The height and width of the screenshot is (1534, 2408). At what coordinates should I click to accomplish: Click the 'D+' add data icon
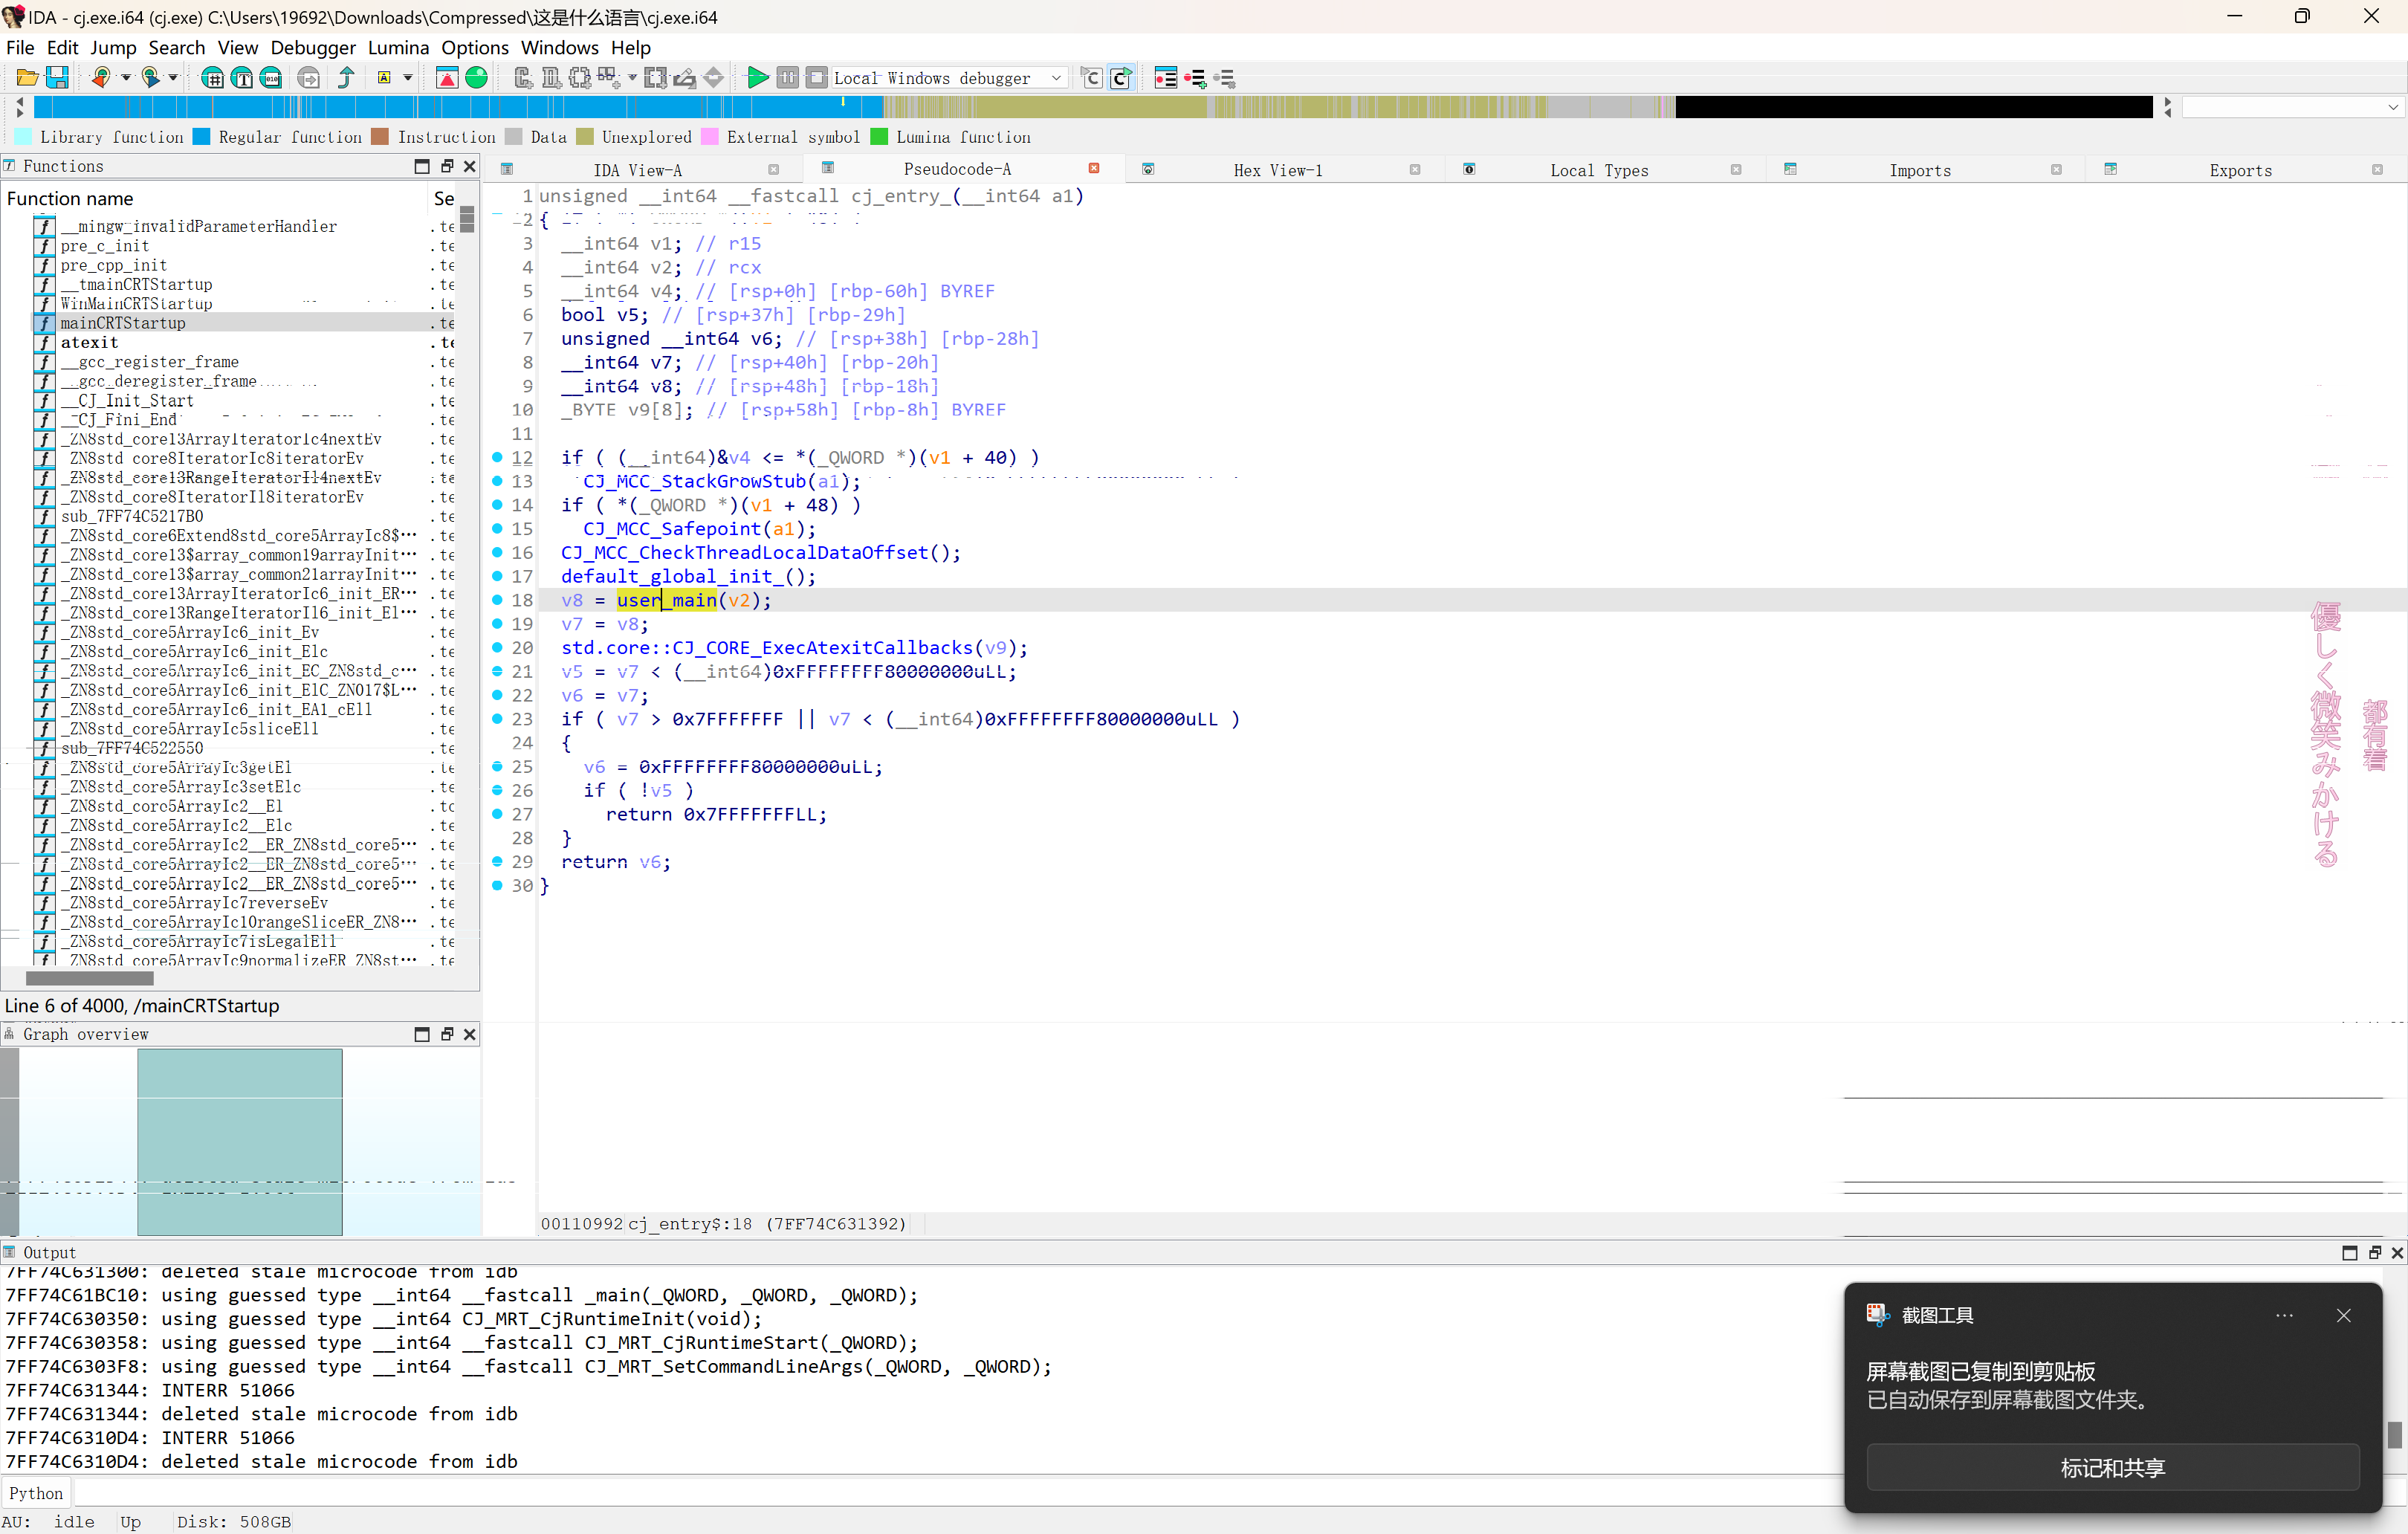click(x=551, y=78)
